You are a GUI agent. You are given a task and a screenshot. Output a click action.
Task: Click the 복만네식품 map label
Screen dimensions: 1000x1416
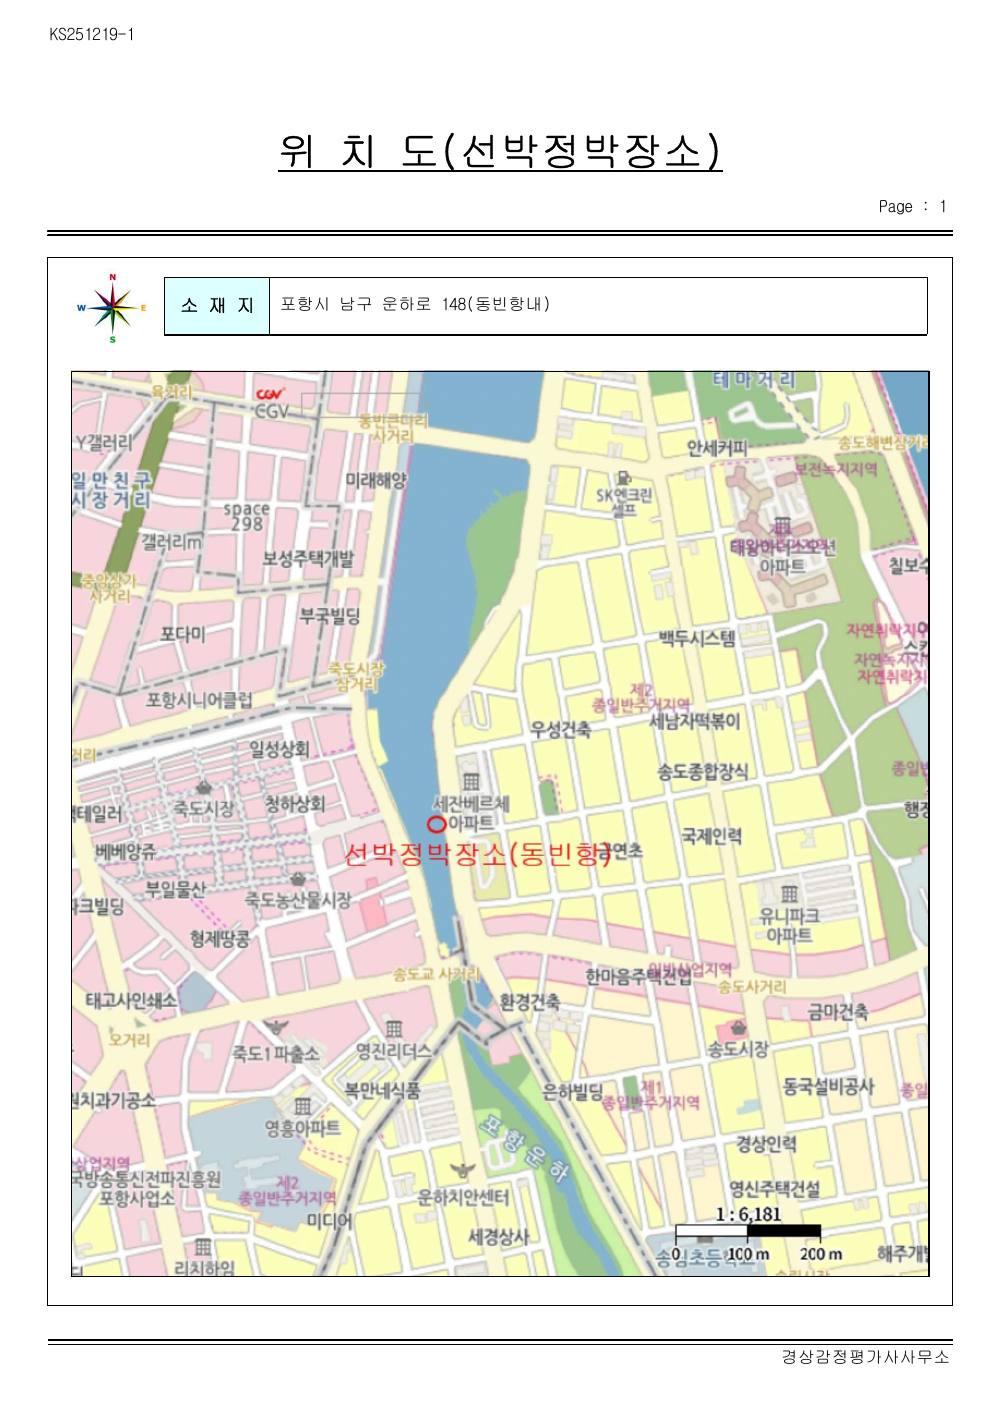point(383,1090)
